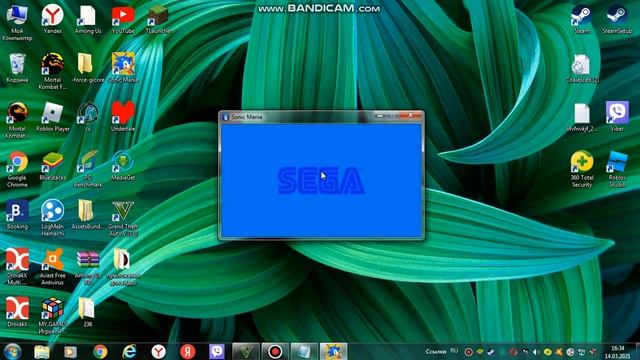The height and width of the screenshot is (360, 640).
Task: Launch Viber from the desktop
Action: click(617, 117)
